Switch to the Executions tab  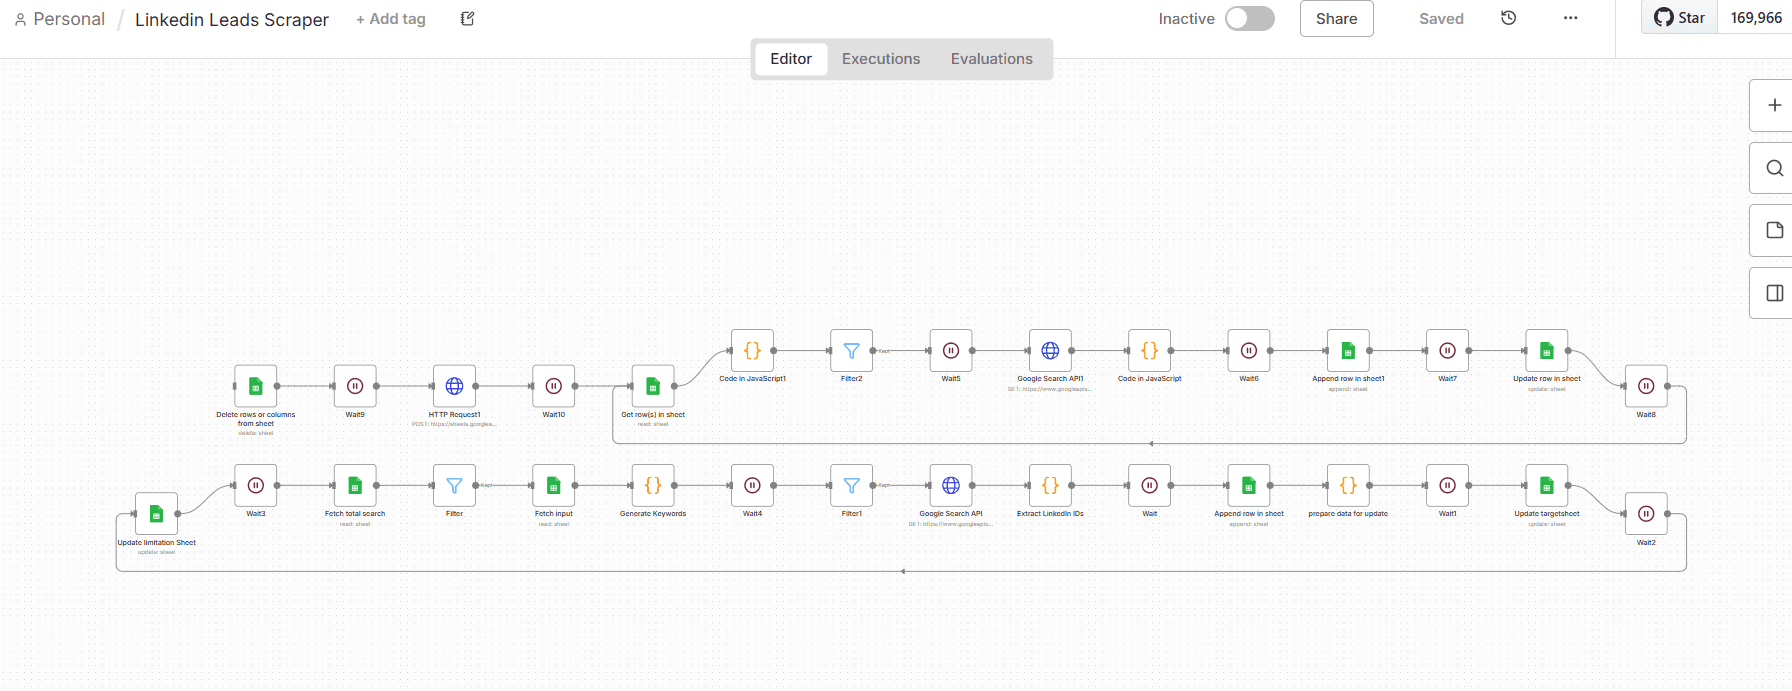(880, 59)
